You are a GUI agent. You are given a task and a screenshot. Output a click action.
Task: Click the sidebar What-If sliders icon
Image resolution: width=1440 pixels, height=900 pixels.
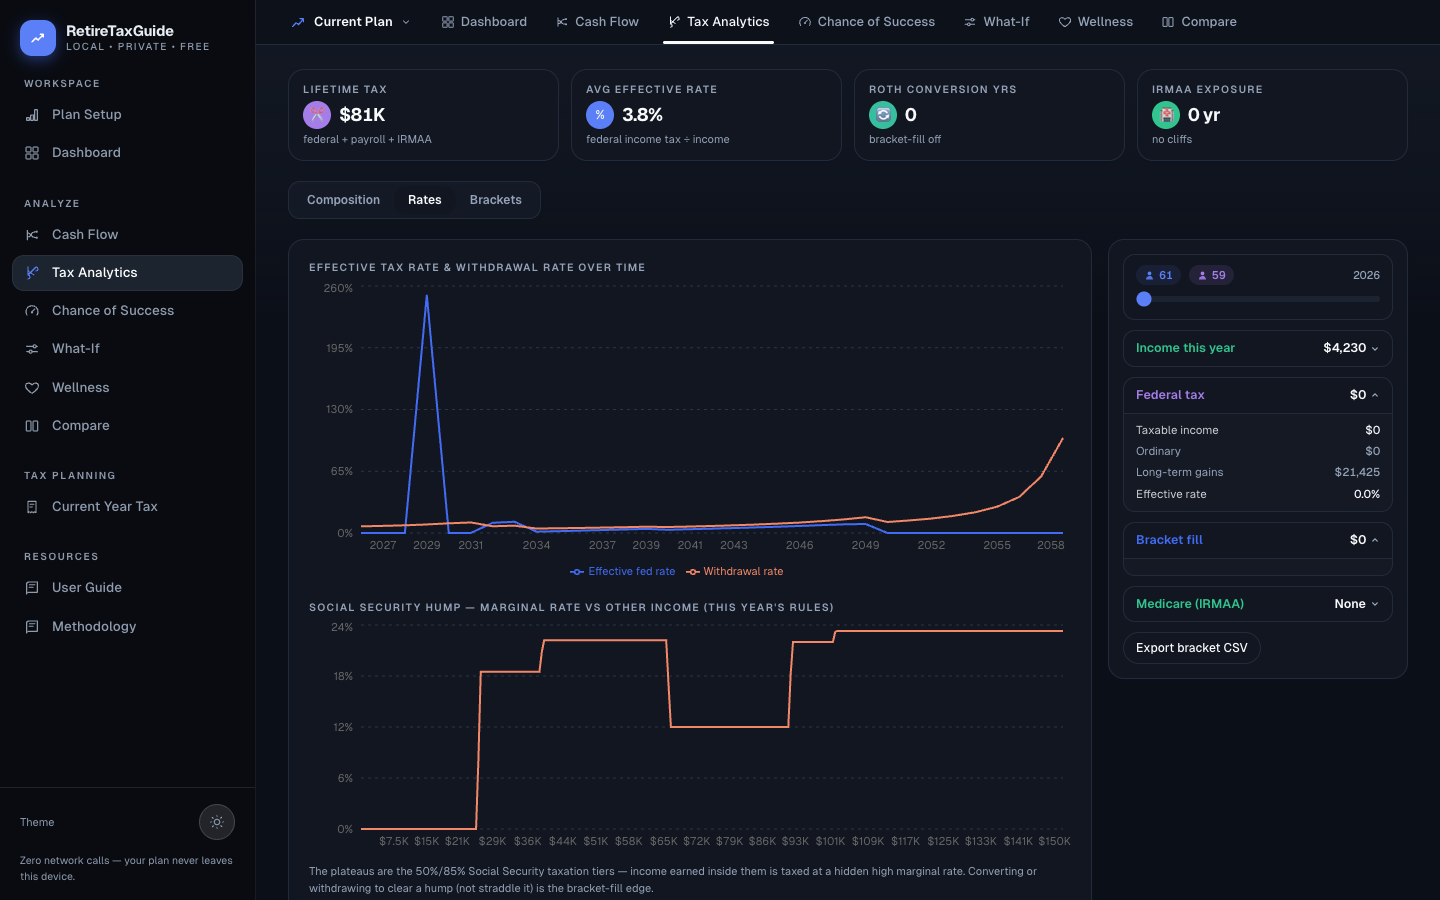(x=32, y=349)
